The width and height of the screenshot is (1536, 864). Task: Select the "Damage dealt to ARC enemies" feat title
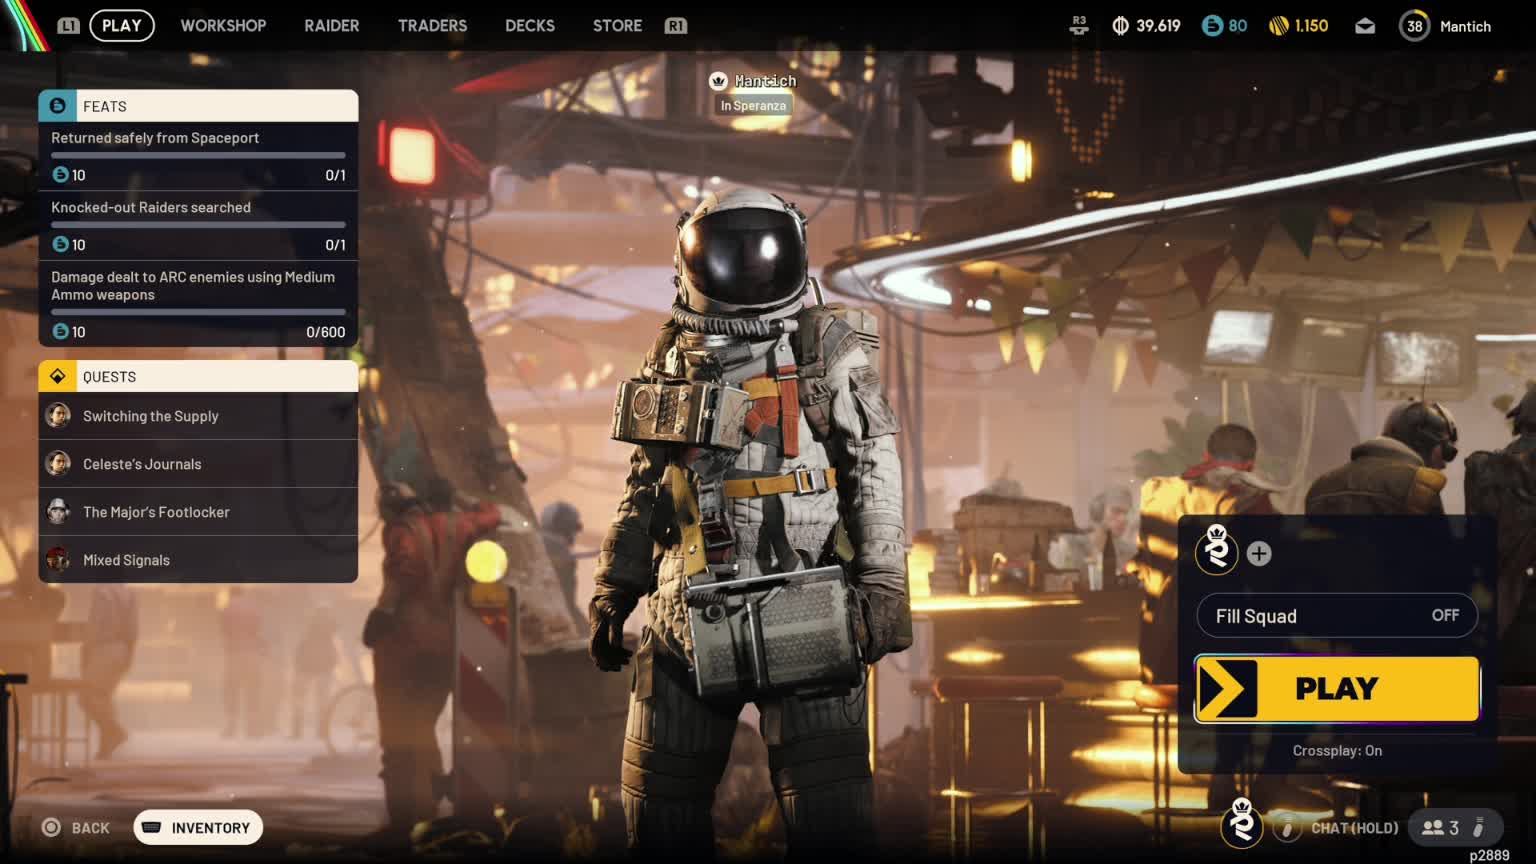coord(193,285)
